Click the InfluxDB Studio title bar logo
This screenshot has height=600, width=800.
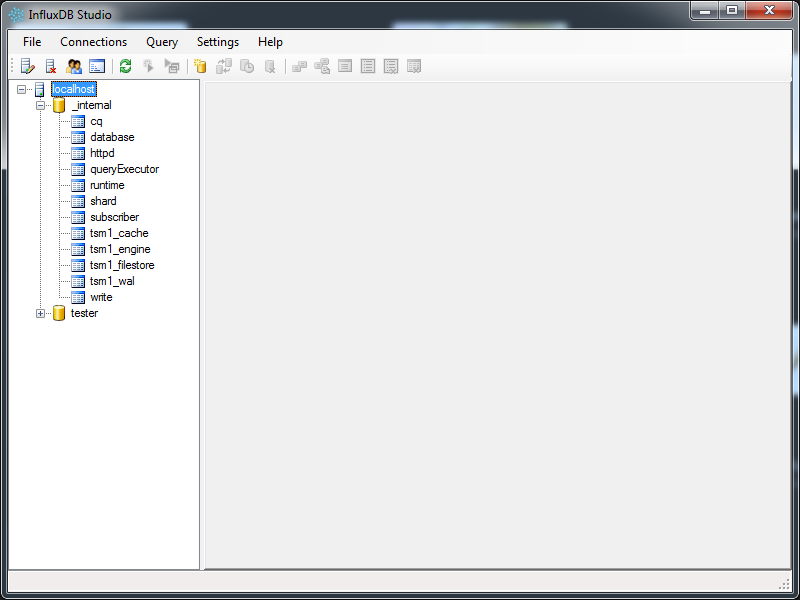tap(16, 15)
